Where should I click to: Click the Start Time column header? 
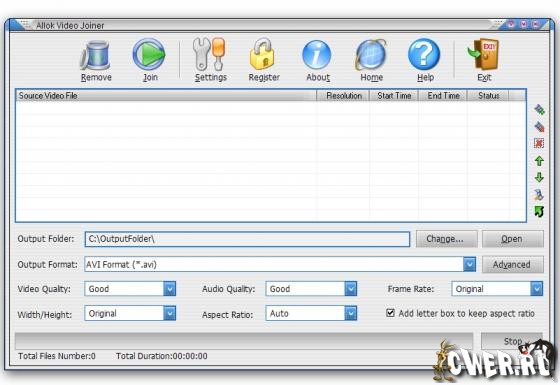(x=394, y=96)
